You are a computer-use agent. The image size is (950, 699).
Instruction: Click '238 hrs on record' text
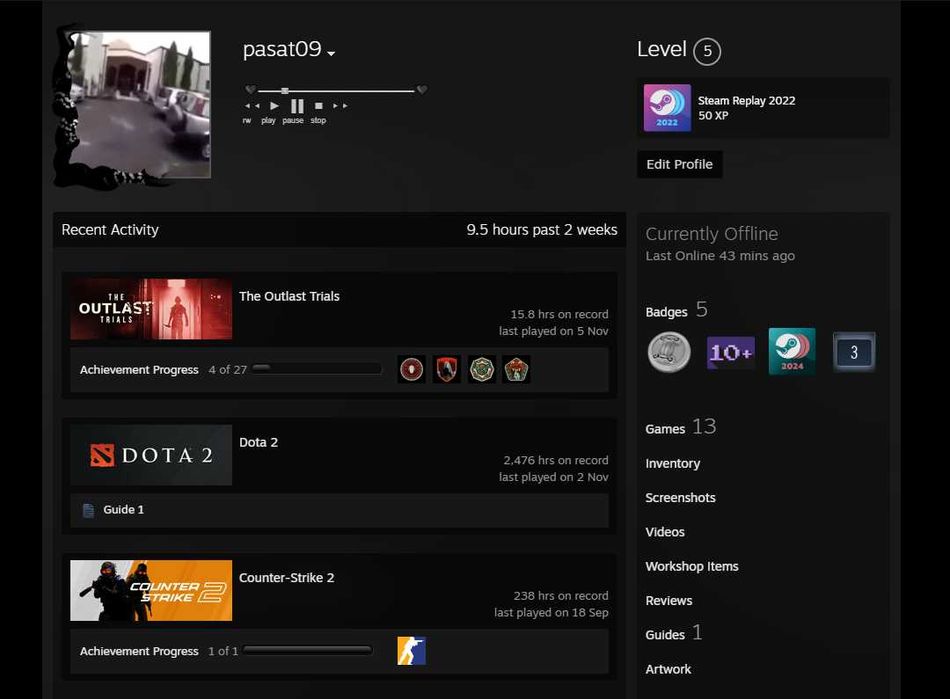click(x=561, y=596)
